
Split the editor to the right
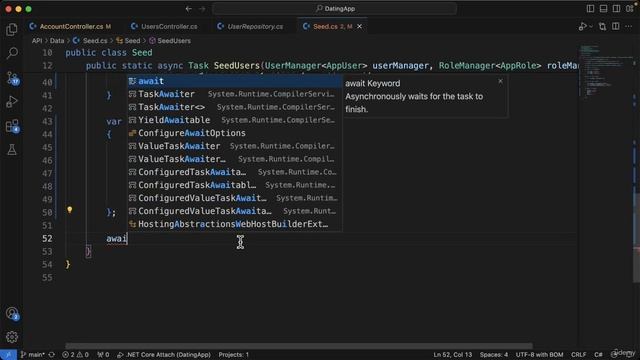[616, 27]
